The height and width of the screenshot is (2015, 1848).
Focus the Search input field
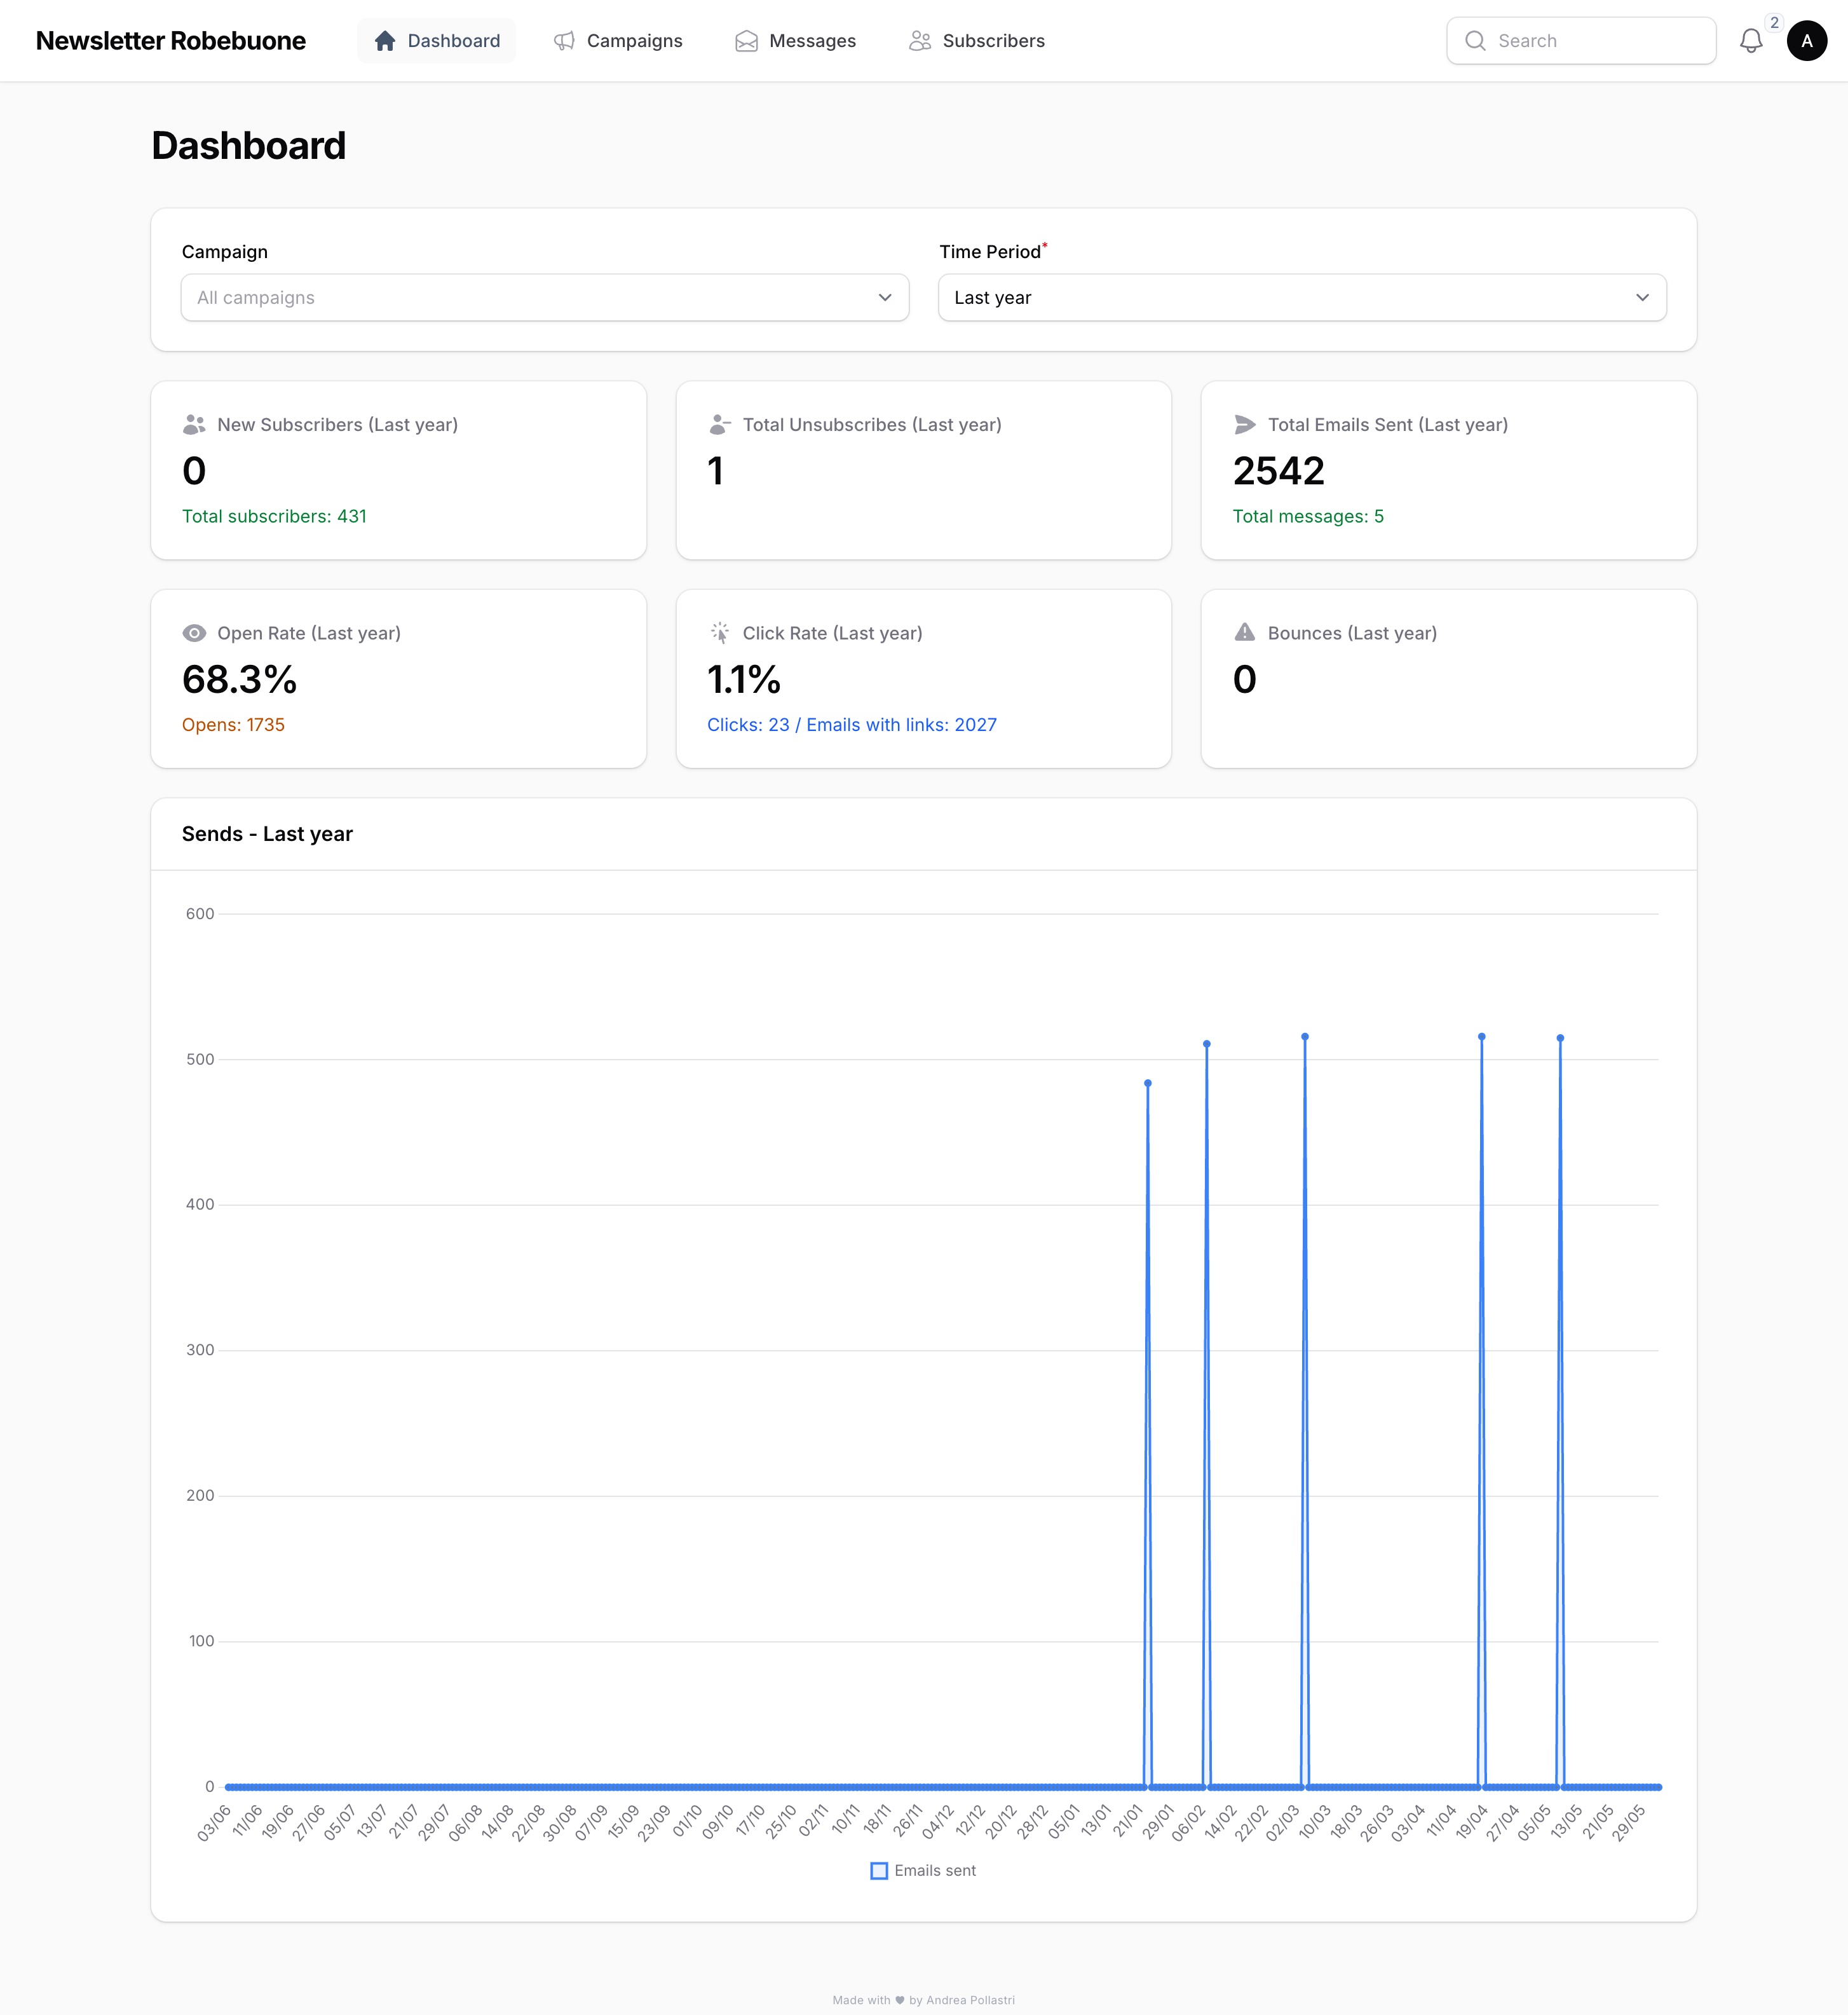coord(1581,41)
